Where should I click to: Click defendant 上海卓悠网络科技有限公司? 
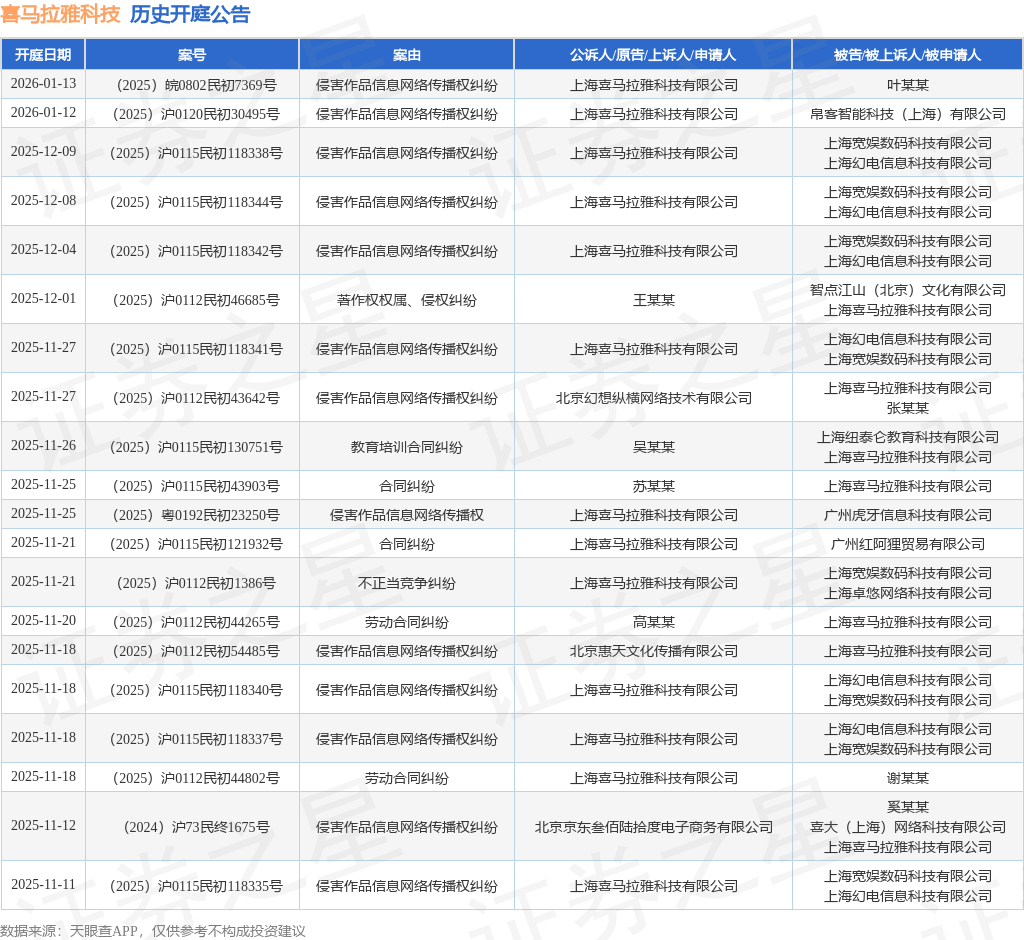(x=908, y=594)
